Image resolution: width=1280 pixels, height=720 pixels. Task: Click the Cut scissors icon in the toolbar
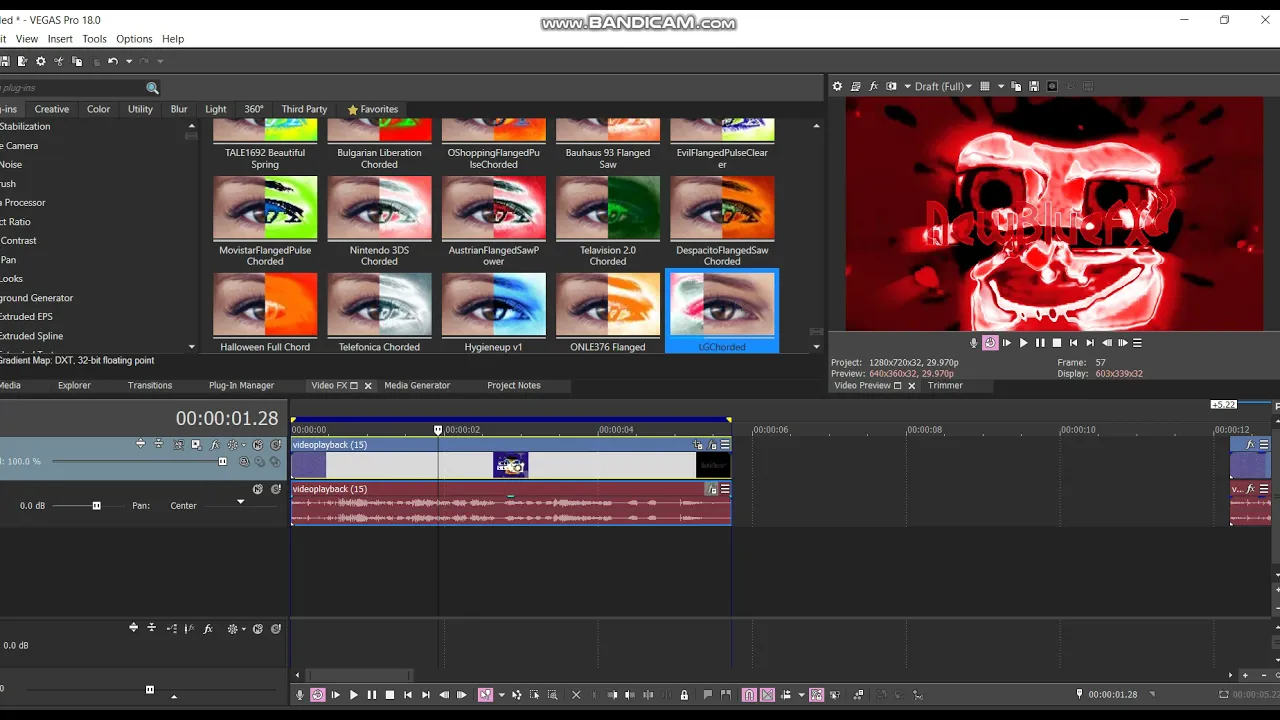59,62
